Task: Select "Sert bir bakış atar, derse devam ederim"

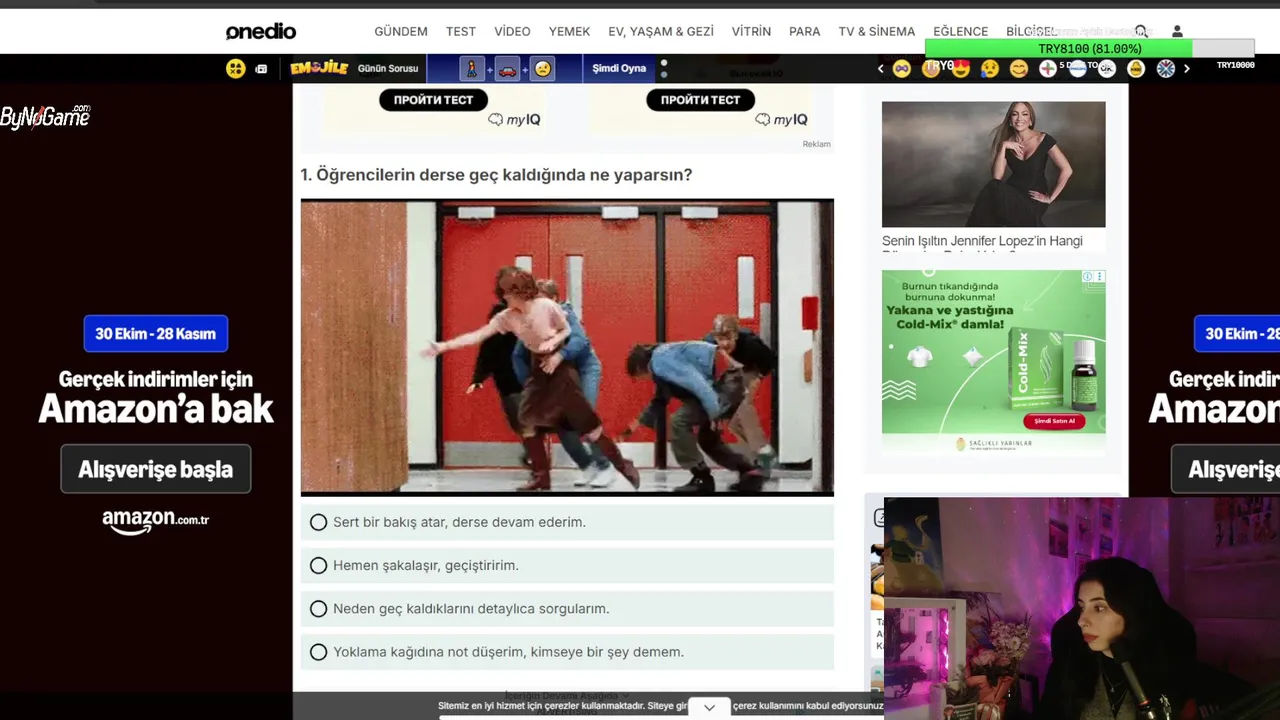Action: click(567, 522)
